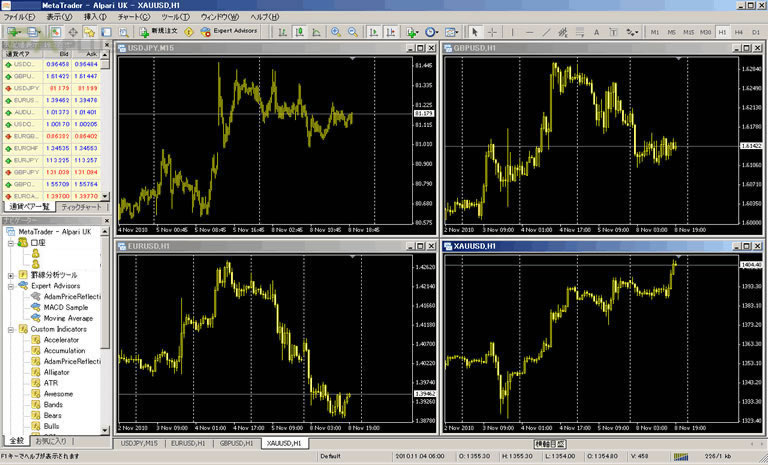Click the connection status bars icon
Image resolution: width=768 pixels, height=465 pixels.
click(x=680, y=457)
